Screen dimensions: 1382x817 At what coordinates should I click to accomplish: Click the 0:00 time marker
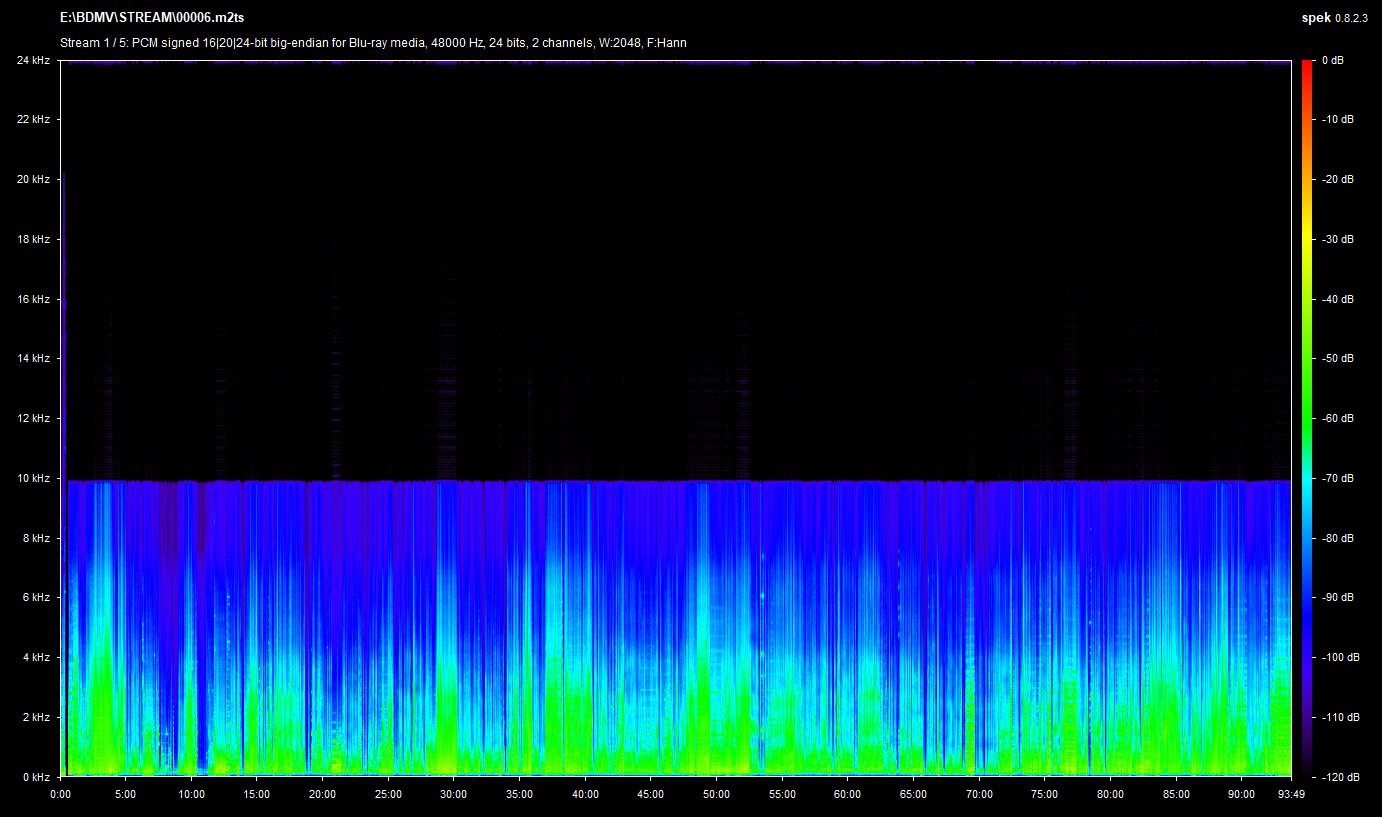(61, 794)
